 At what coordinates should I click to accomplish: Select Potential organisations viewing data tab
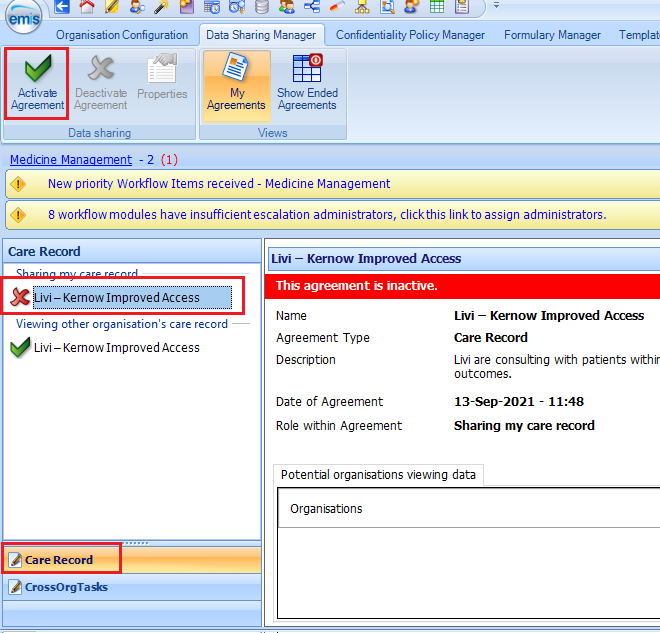[378, 475]
